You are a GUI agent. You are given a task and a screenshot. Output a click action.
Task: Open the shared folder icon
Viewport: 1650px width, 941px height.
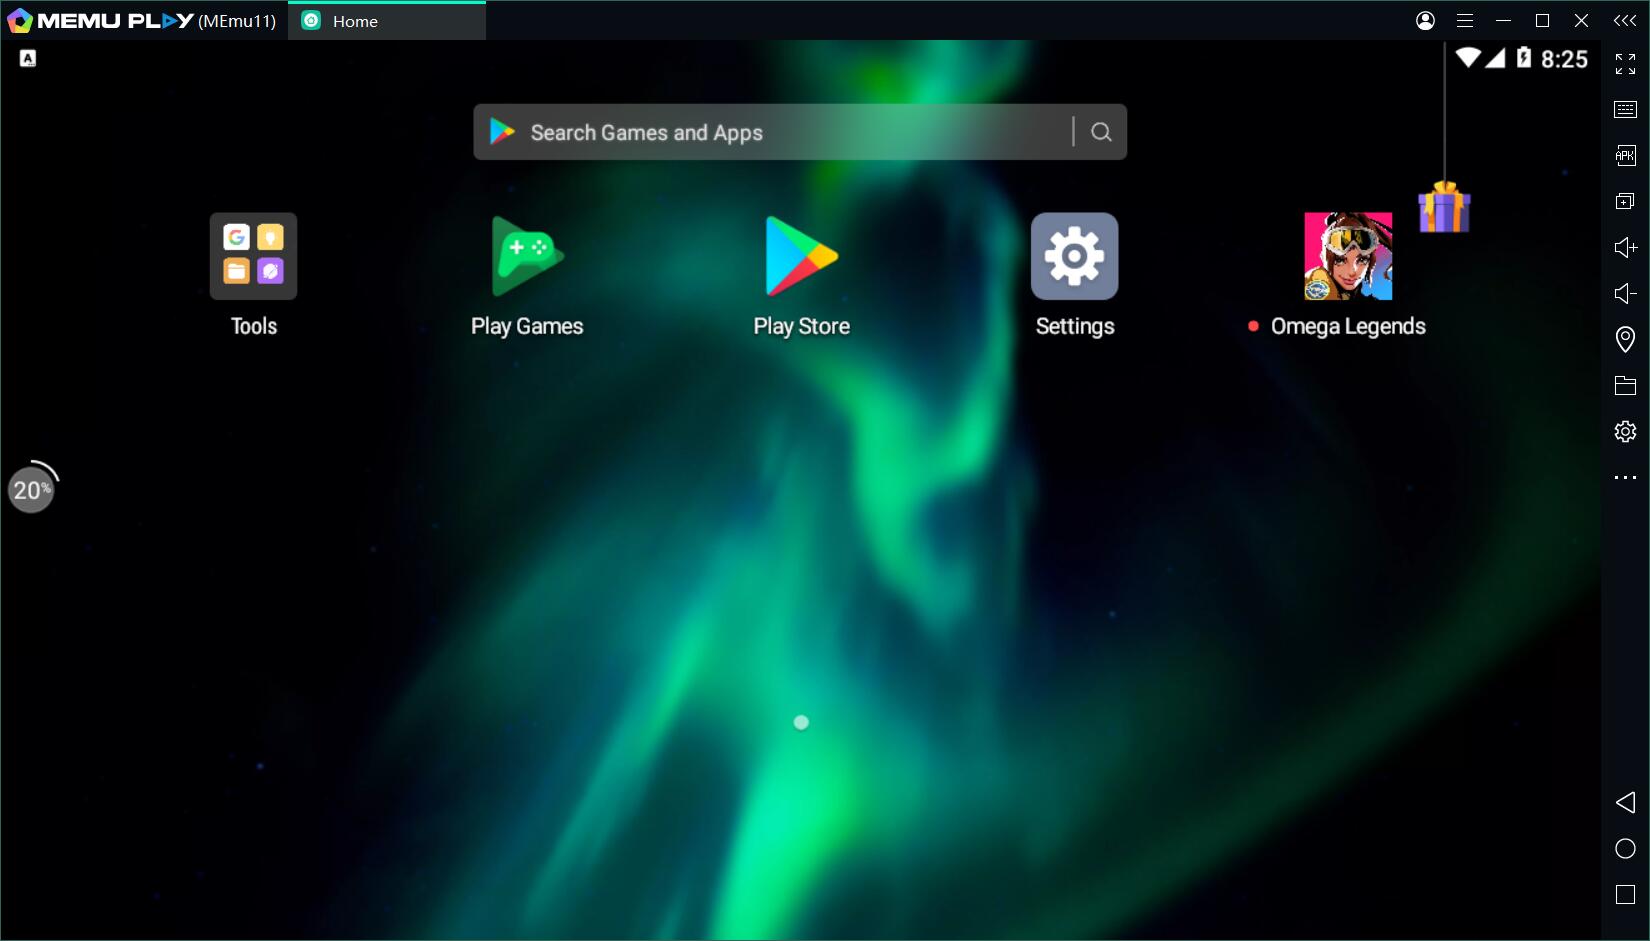point(1625,385)
